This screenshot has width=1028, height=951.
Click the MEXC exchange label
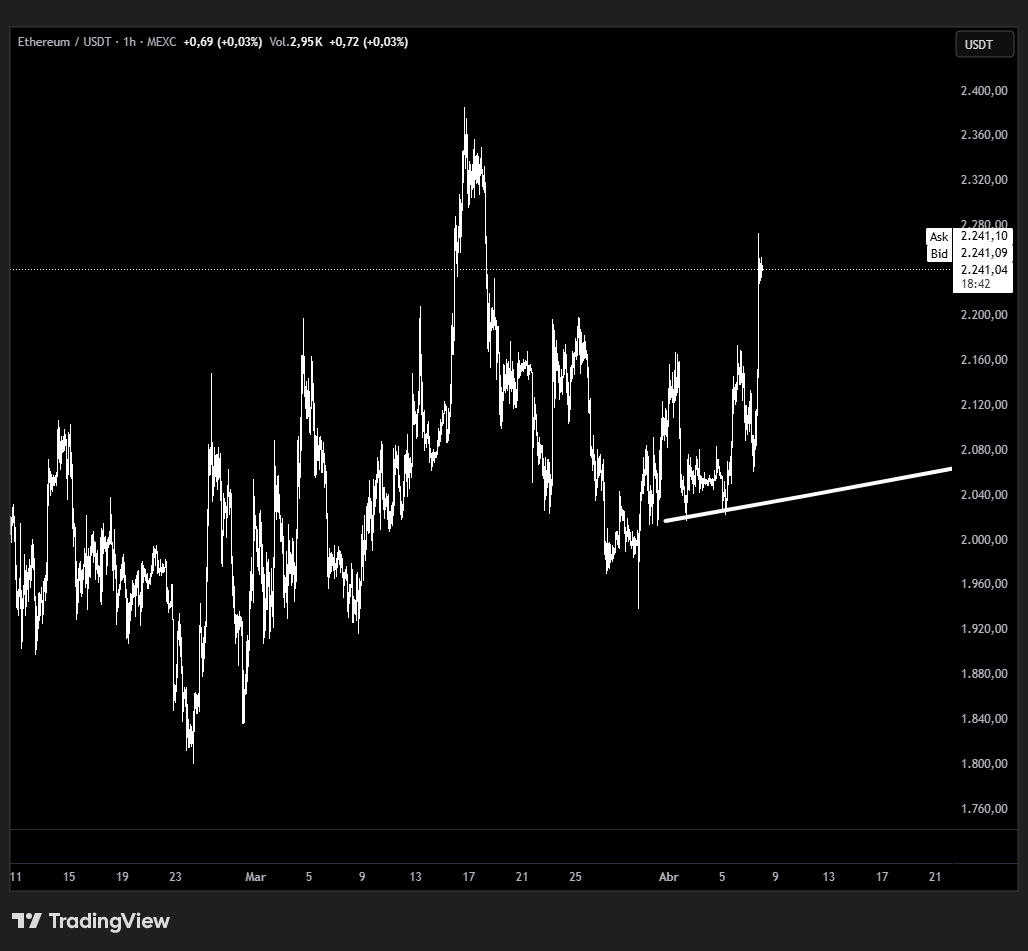coord(161,42)
